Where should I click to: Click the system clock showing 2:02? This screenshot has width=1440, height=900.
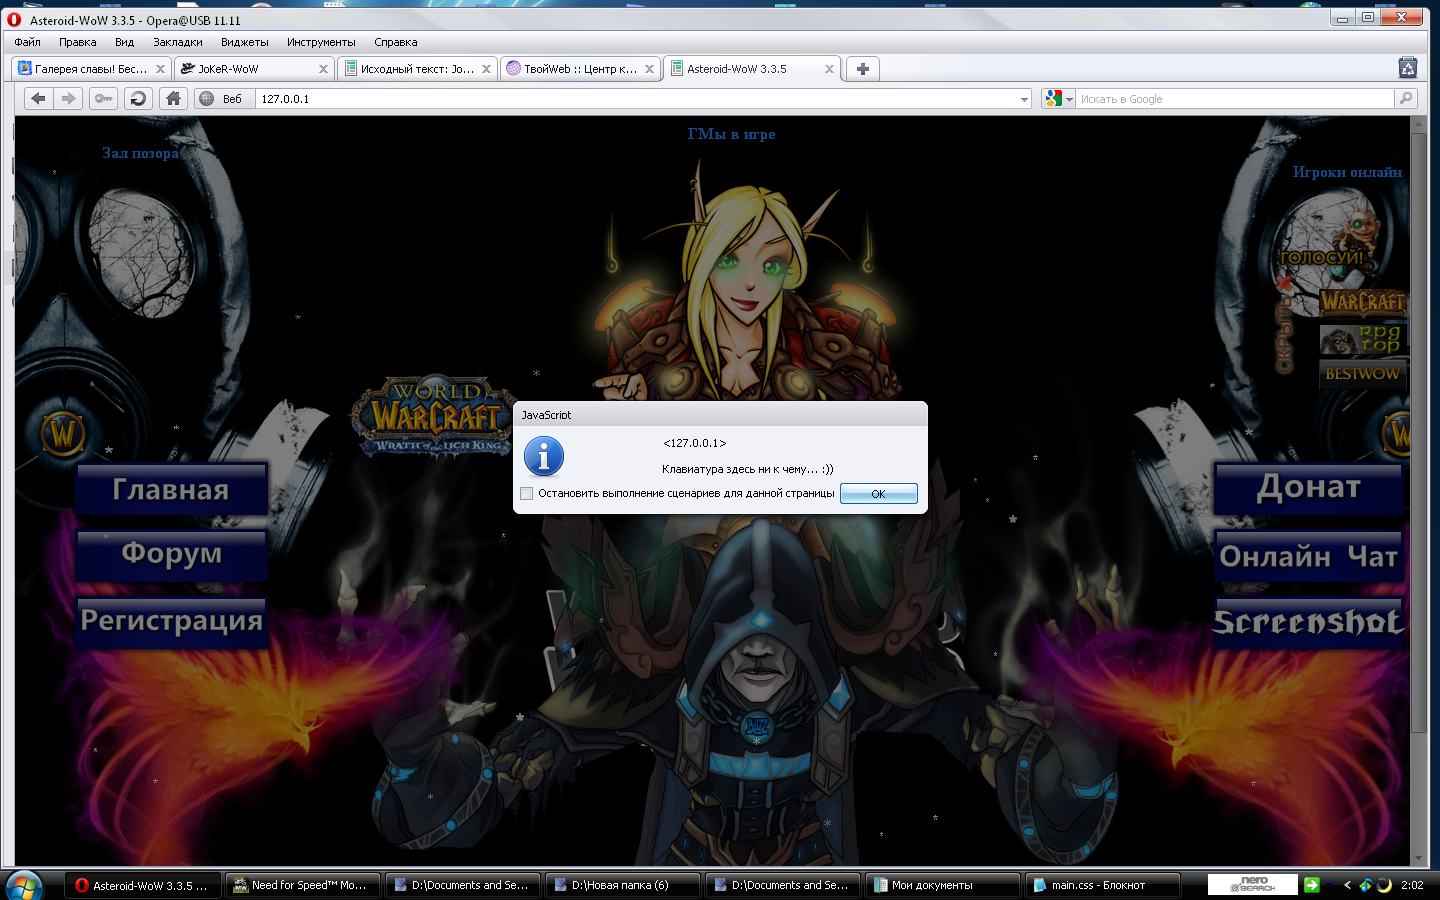click(x=1412, y=885)
